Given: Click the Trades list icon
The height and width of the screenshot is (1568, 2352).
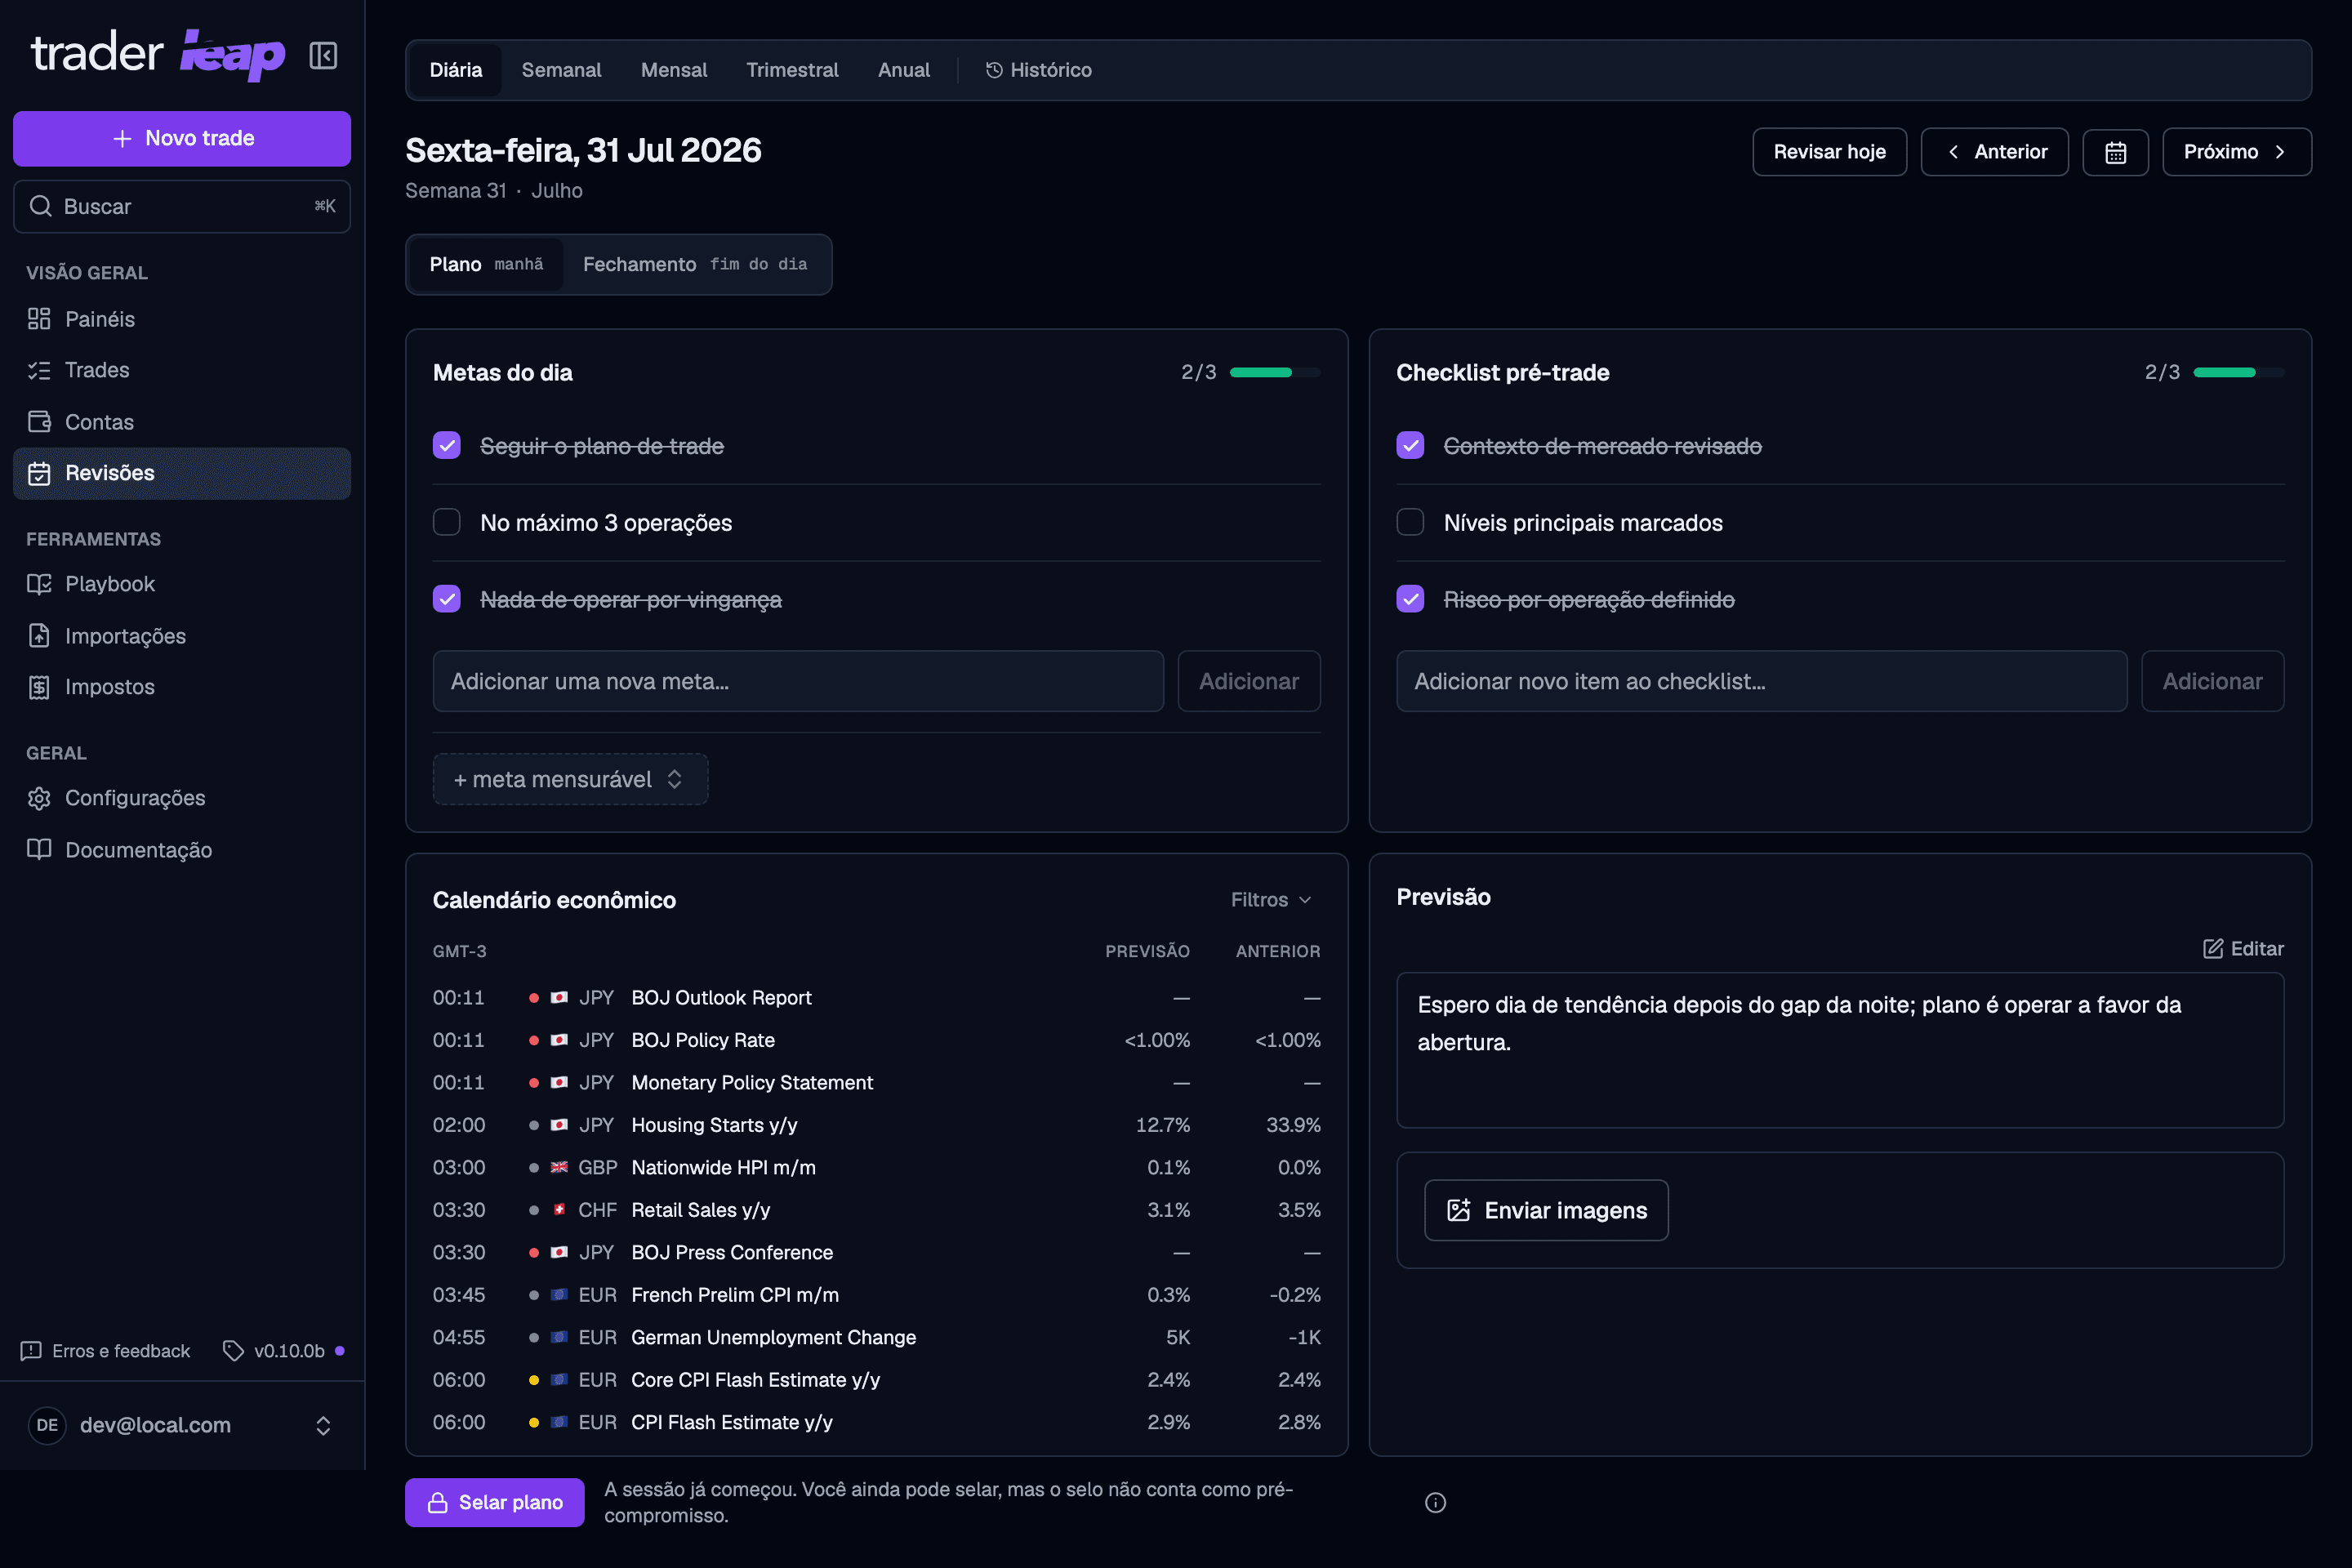Looking at the screenshot, I should [39, 370].
